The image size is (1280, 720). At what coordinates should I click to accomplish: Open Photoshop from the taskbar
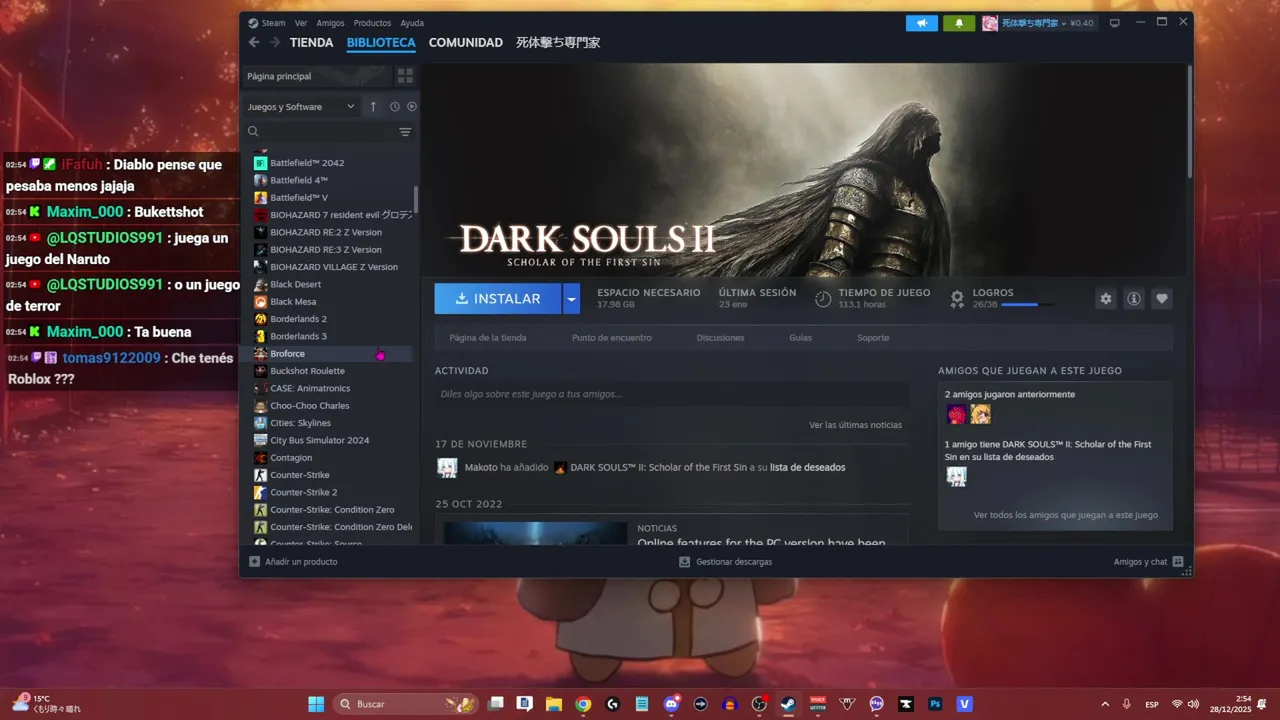pyautogui.click(x=935, y=704)
